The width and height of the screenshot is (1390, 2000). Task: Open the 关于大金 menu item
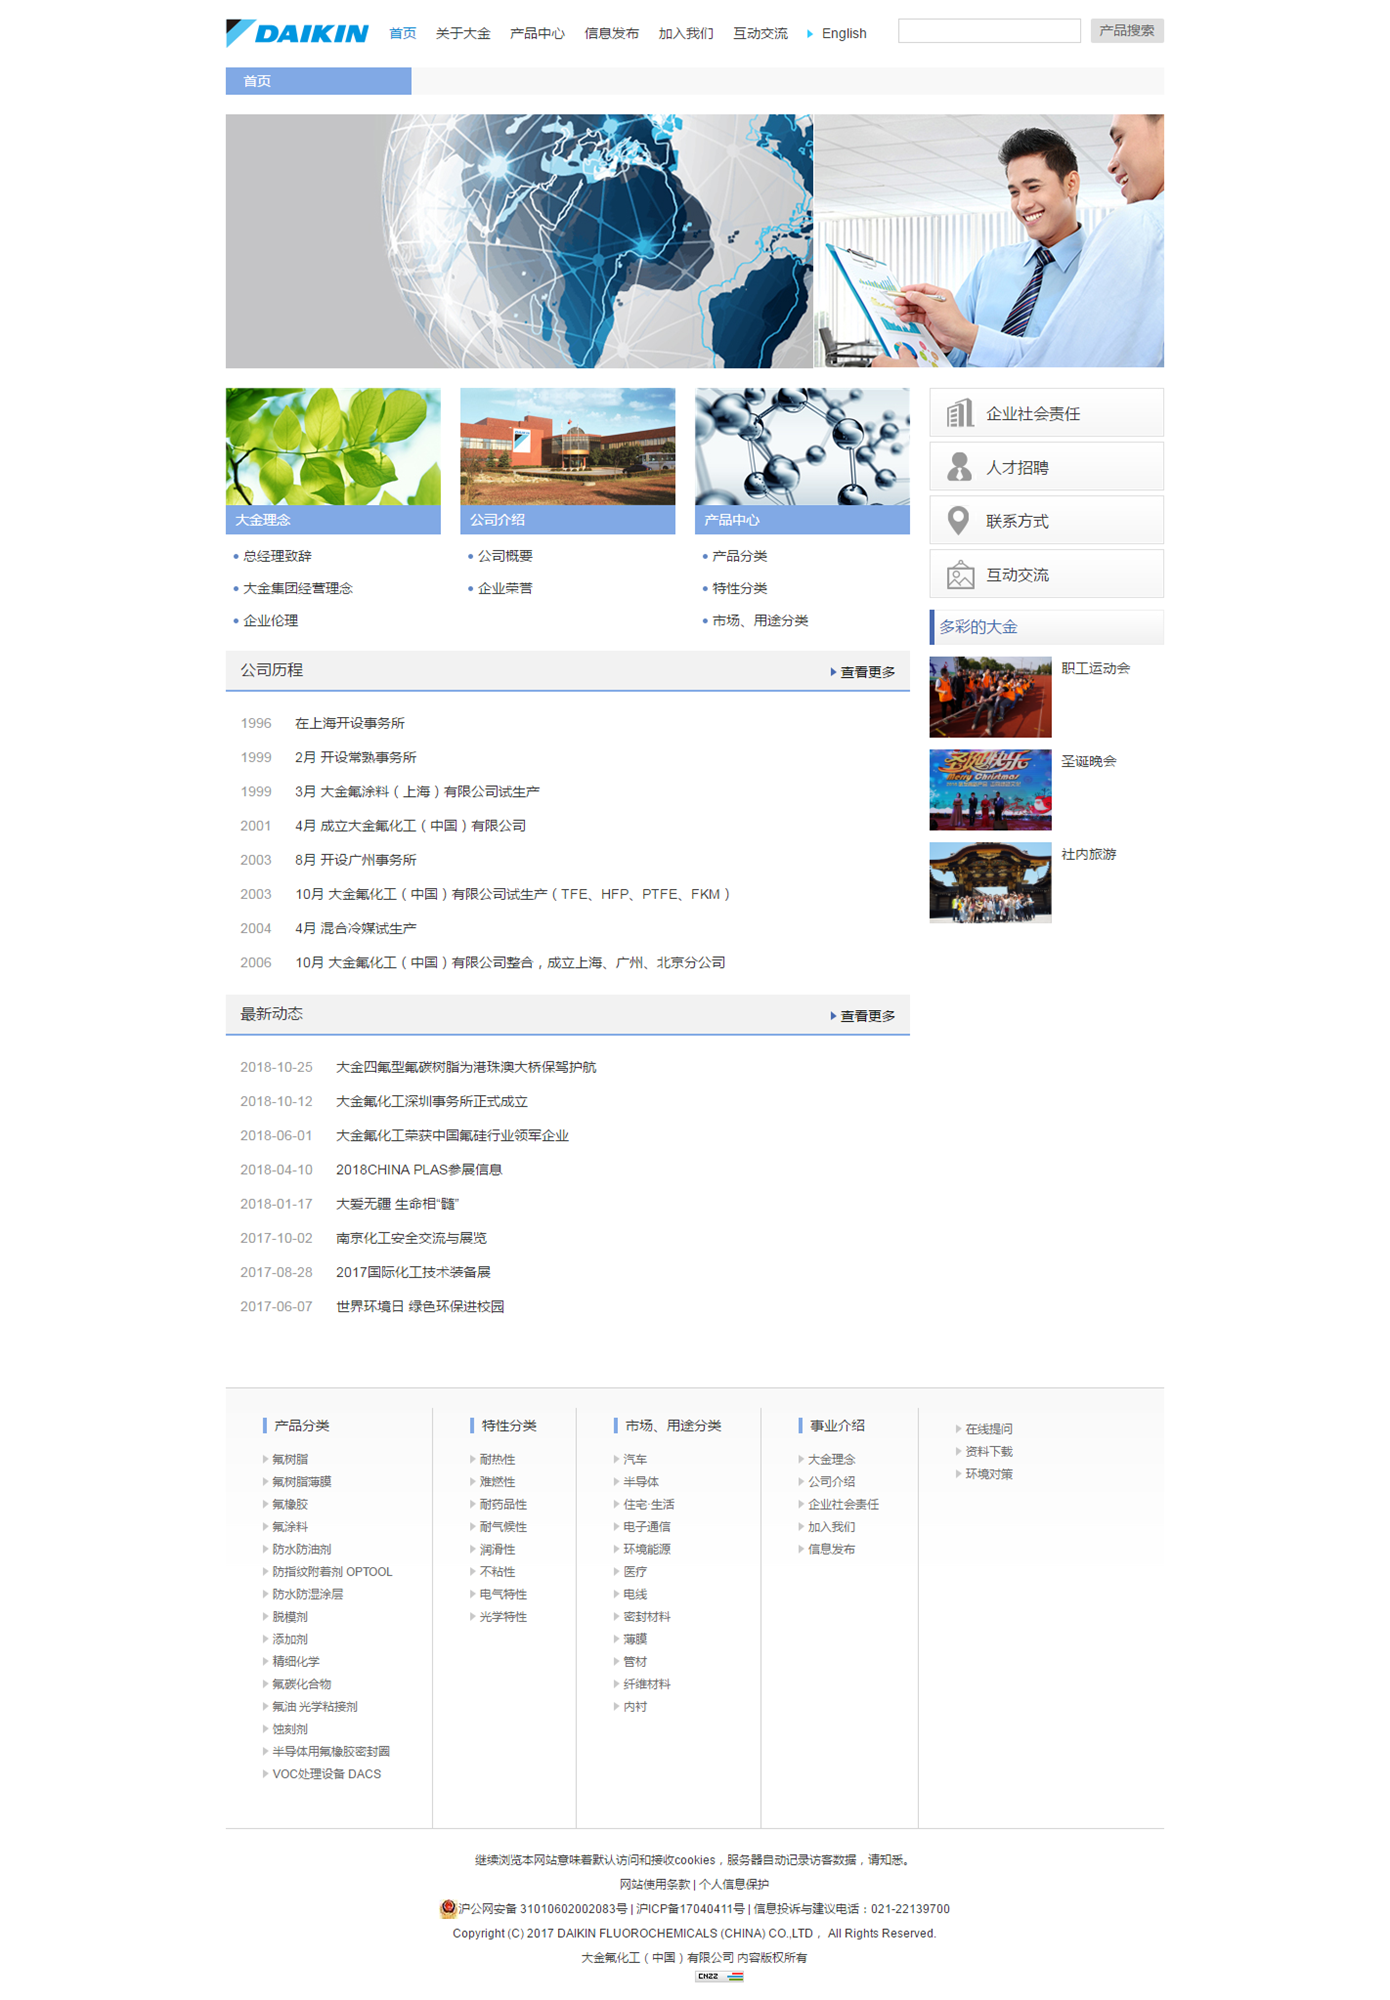[x=463, y=34]
